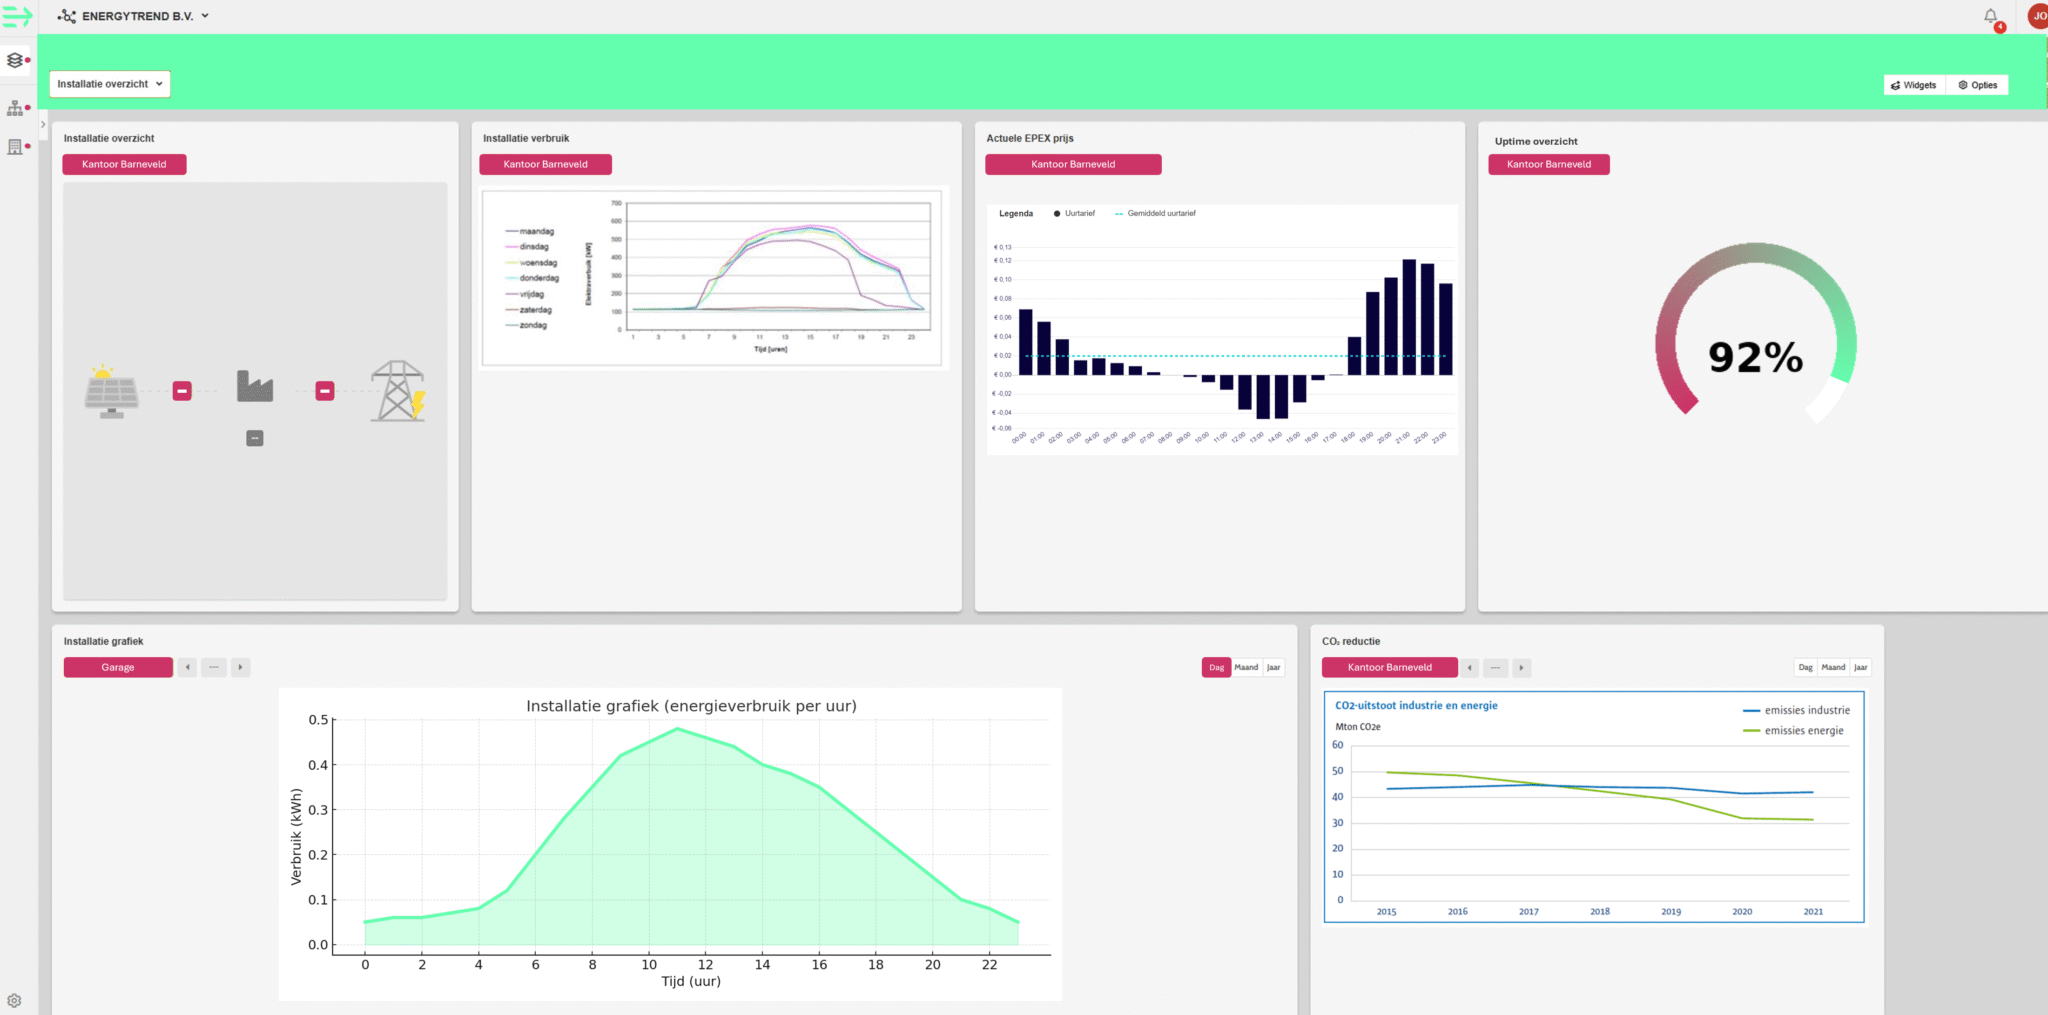Toggle the switch between solar and factory

pyautogui.click(x=182, y=391)
